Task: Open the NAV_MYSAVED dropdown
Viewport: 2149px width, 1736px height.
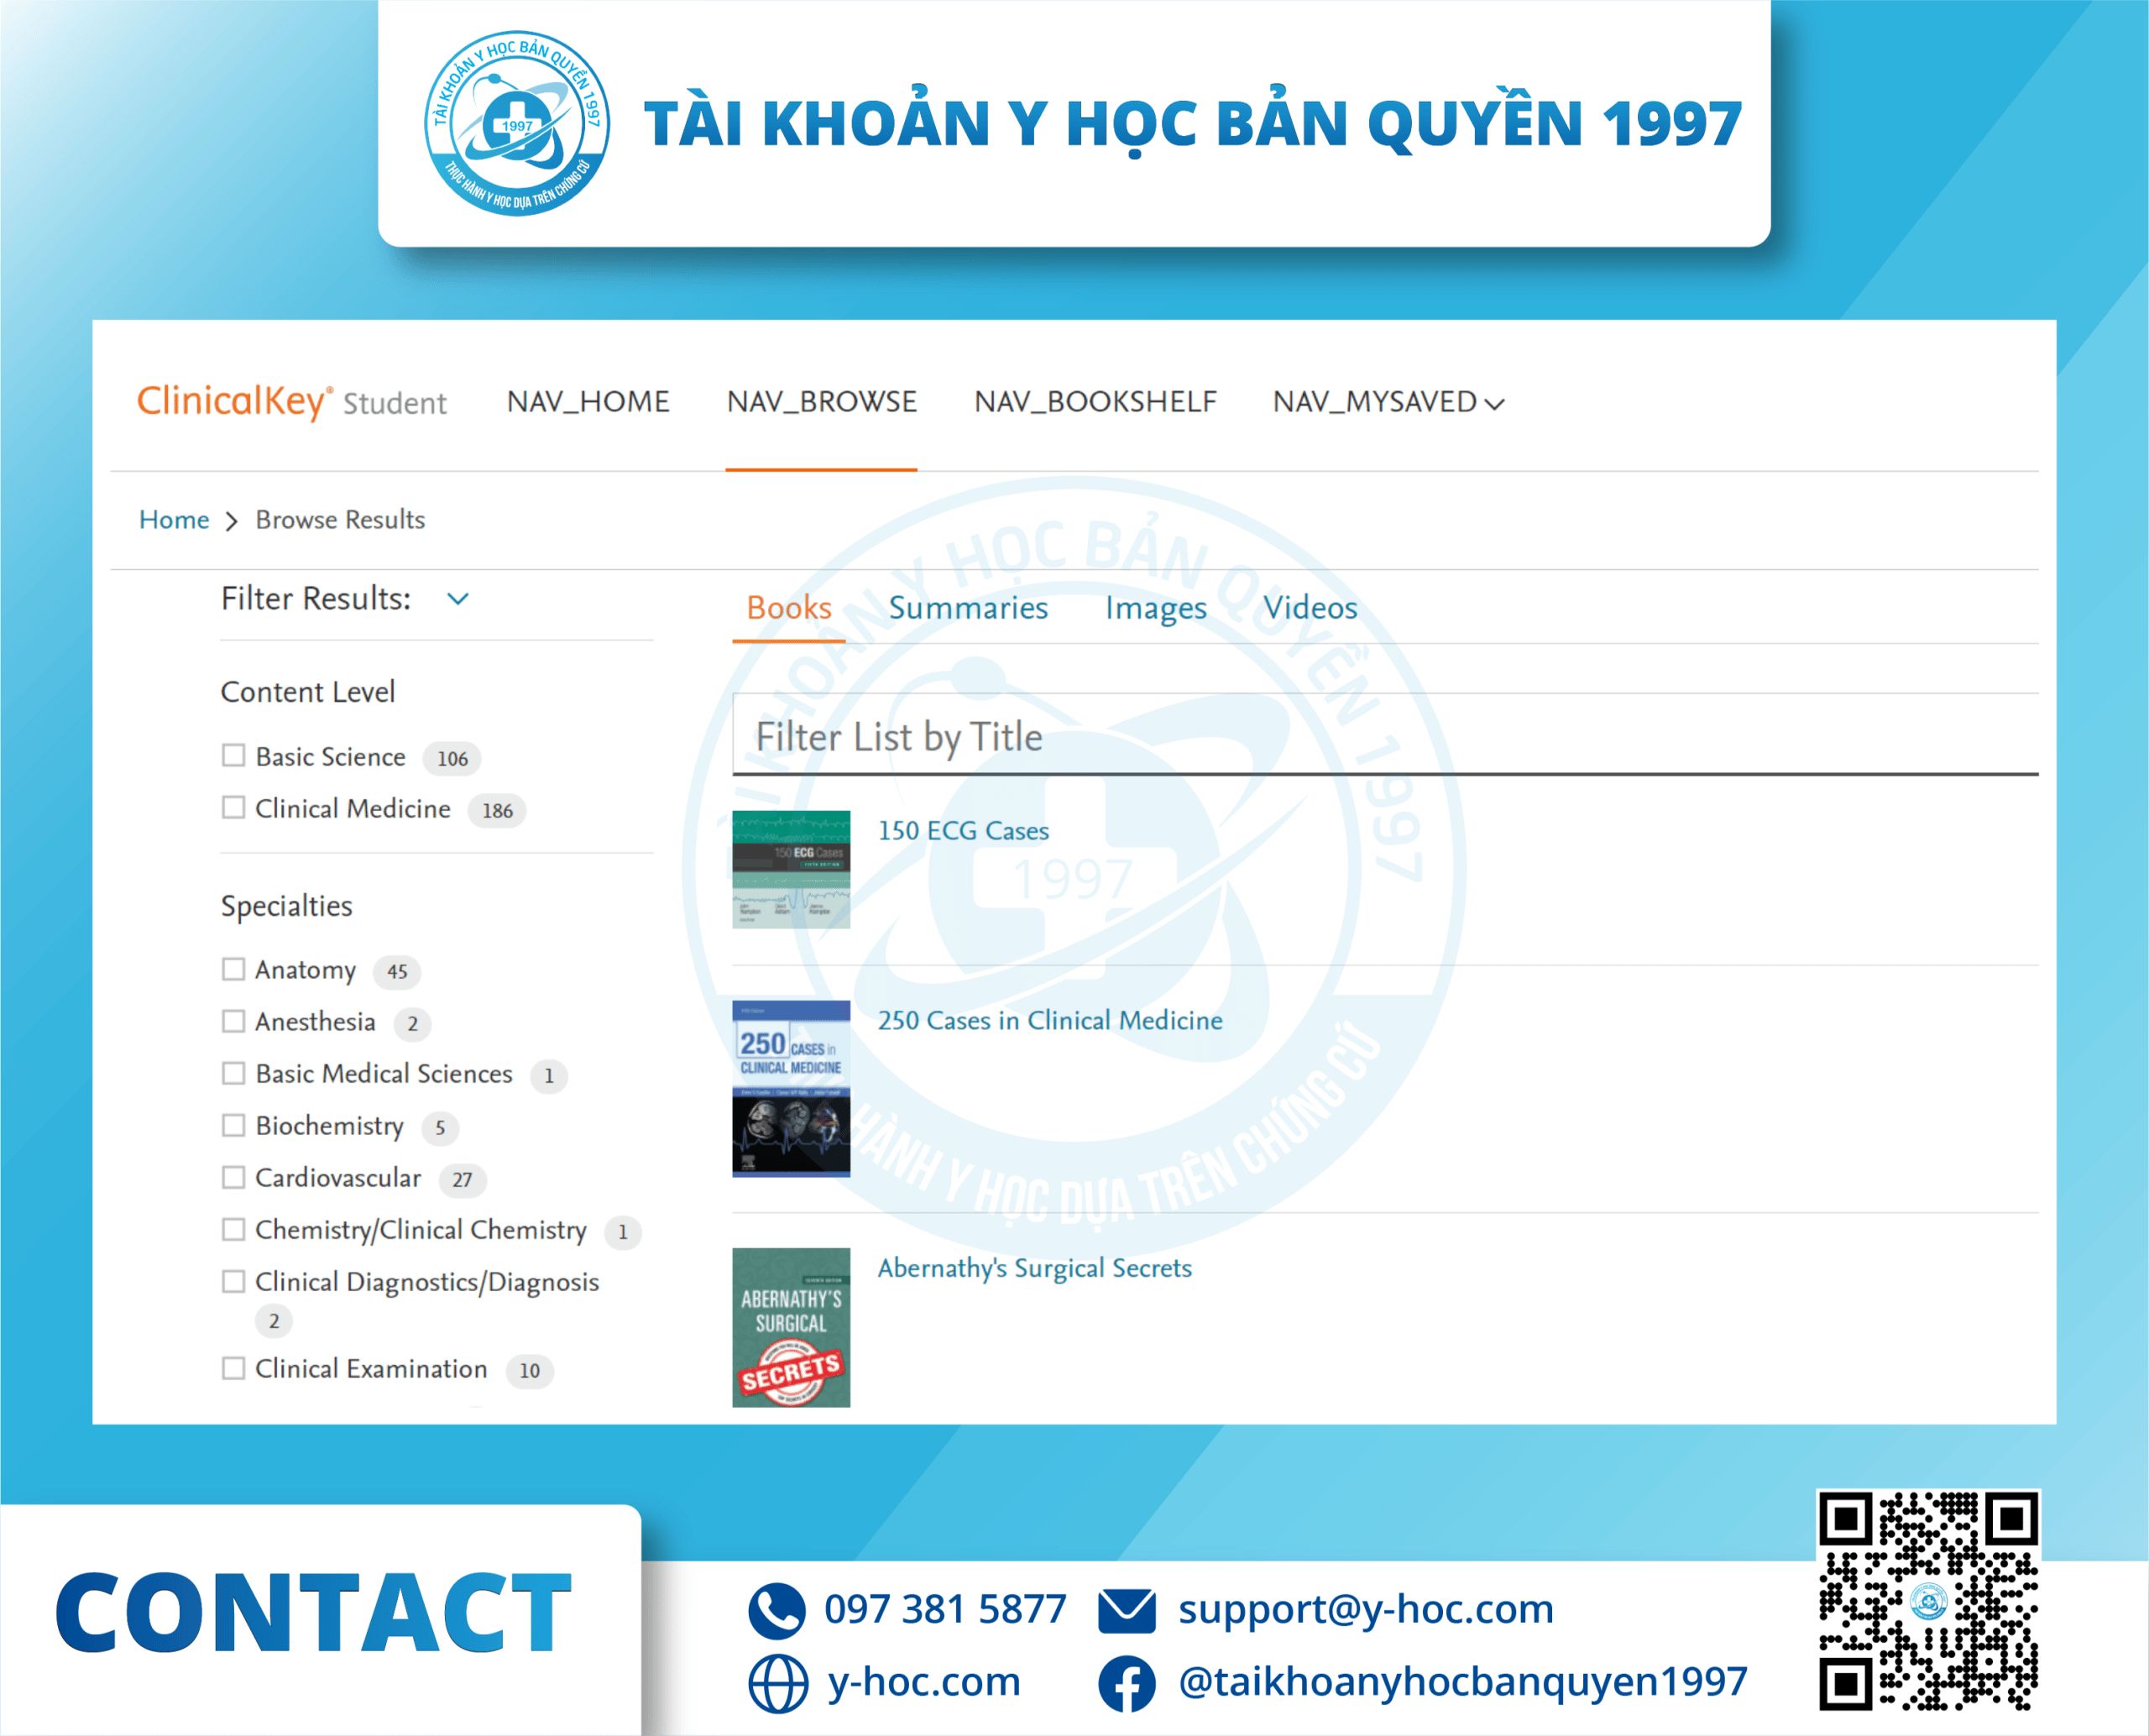Action: coord(1387,402)
